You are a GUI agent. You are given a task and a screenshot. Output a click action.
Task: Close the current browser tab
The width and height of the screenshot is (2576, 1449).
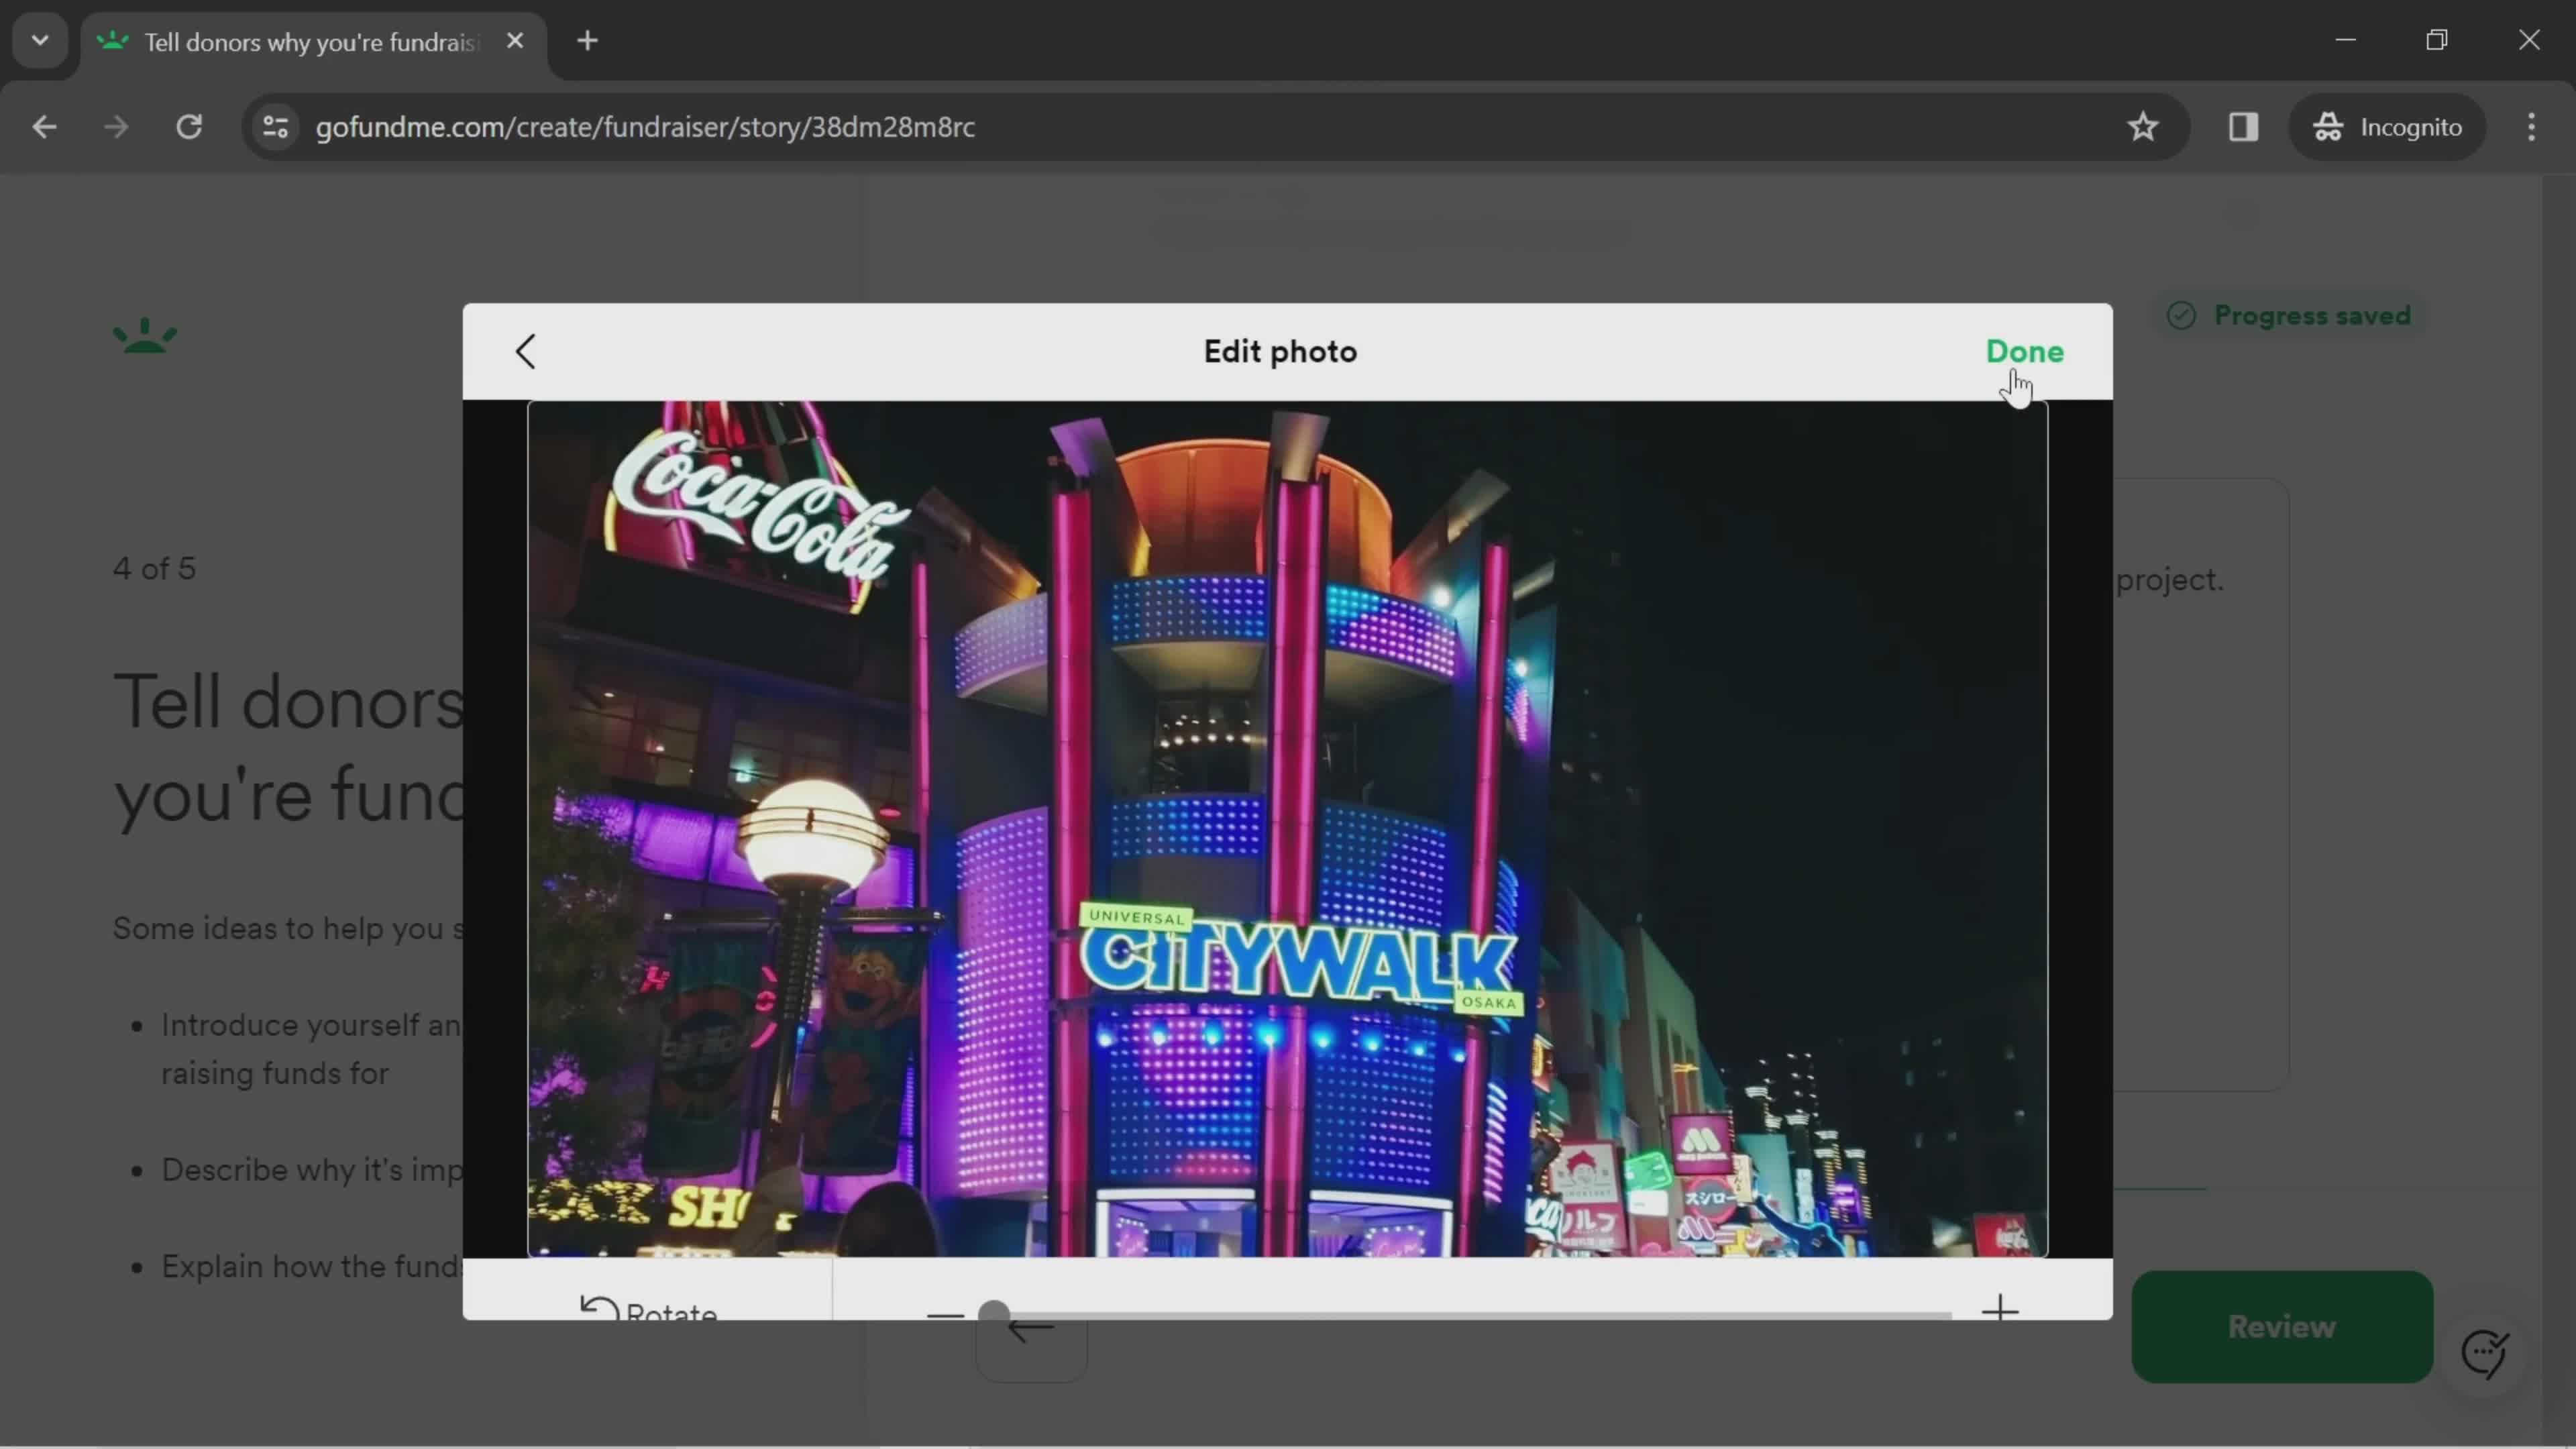[515, 41]
